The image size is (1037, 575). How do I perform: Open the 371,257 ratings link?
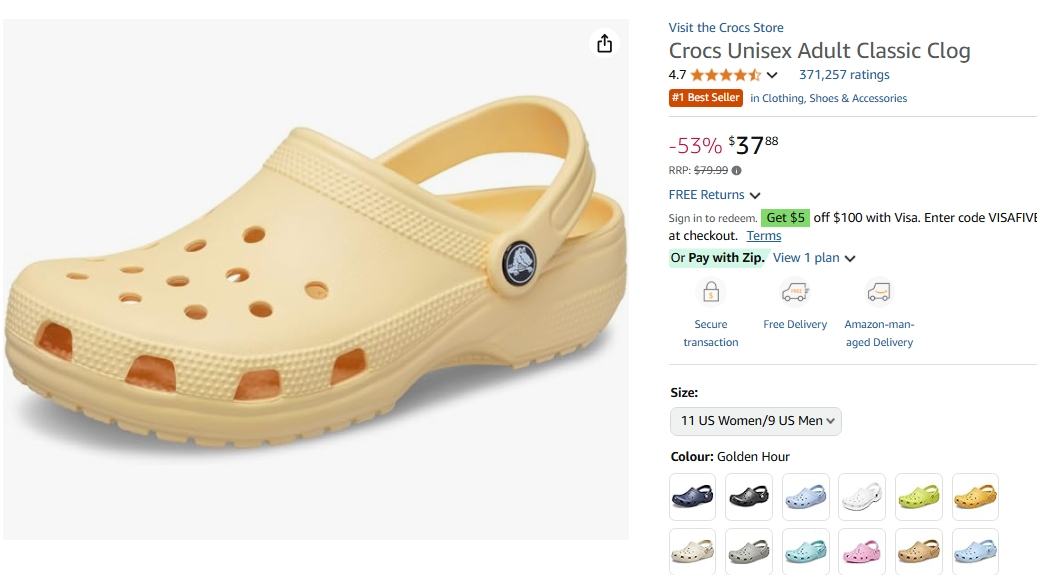click(x=844, y=75)
